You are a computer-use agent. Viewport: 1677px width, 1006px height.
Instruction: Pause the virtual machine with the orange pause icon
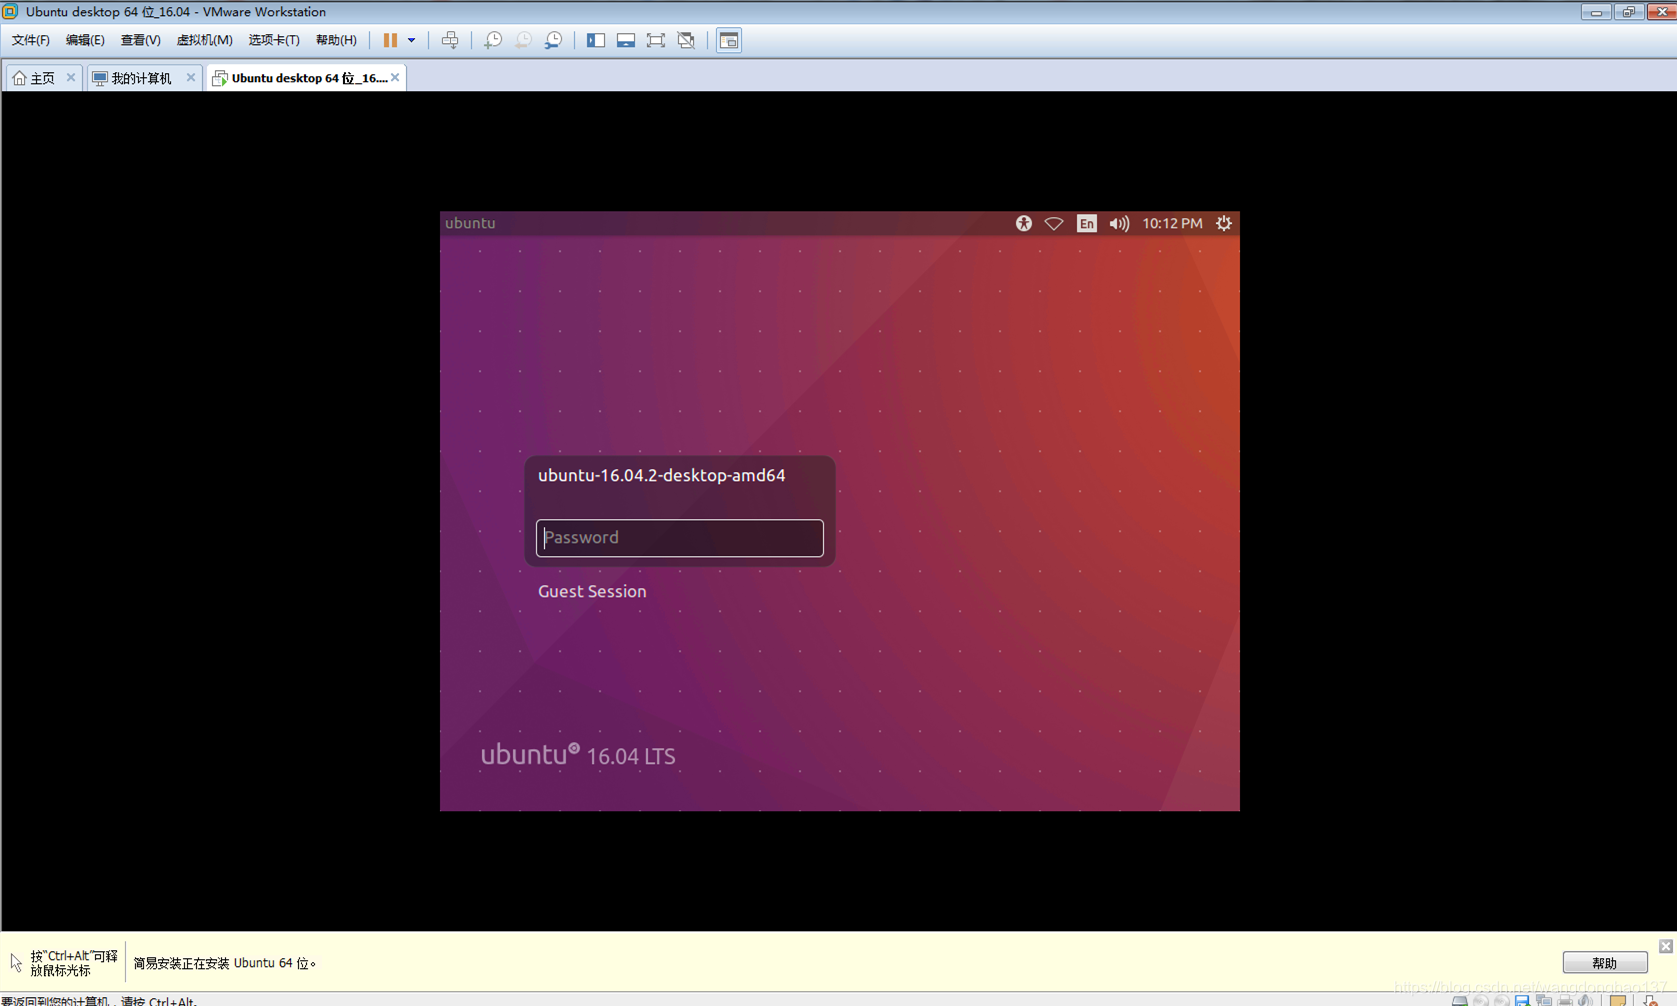pos(390,40)
